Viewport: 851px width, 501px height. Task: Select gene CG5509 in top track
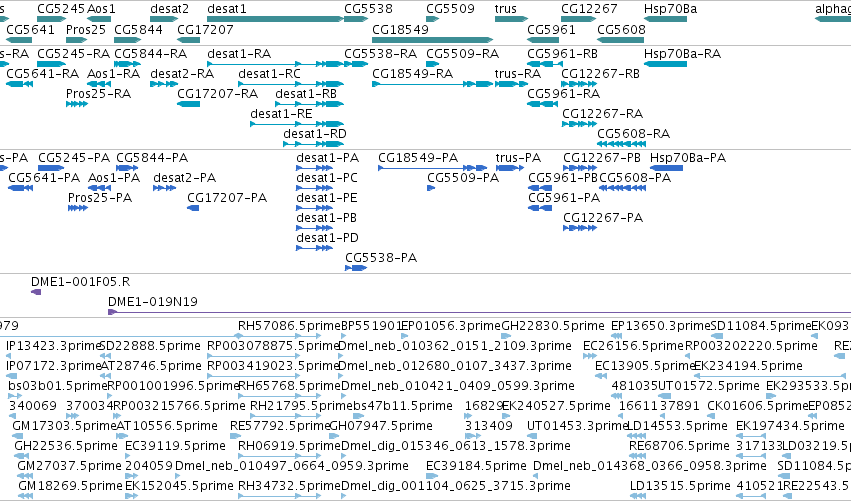click(450, 9)
